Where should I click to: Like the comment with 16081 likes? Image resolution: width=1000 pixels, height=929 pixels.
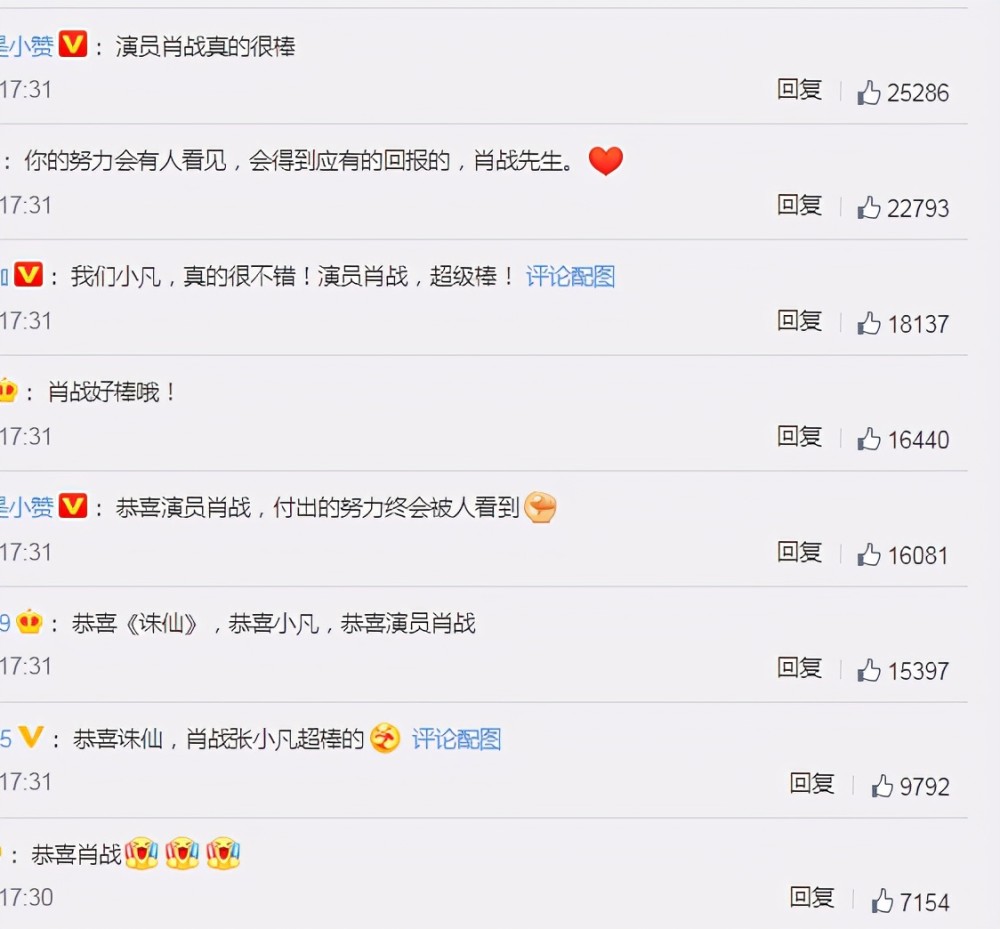point(869,555)
